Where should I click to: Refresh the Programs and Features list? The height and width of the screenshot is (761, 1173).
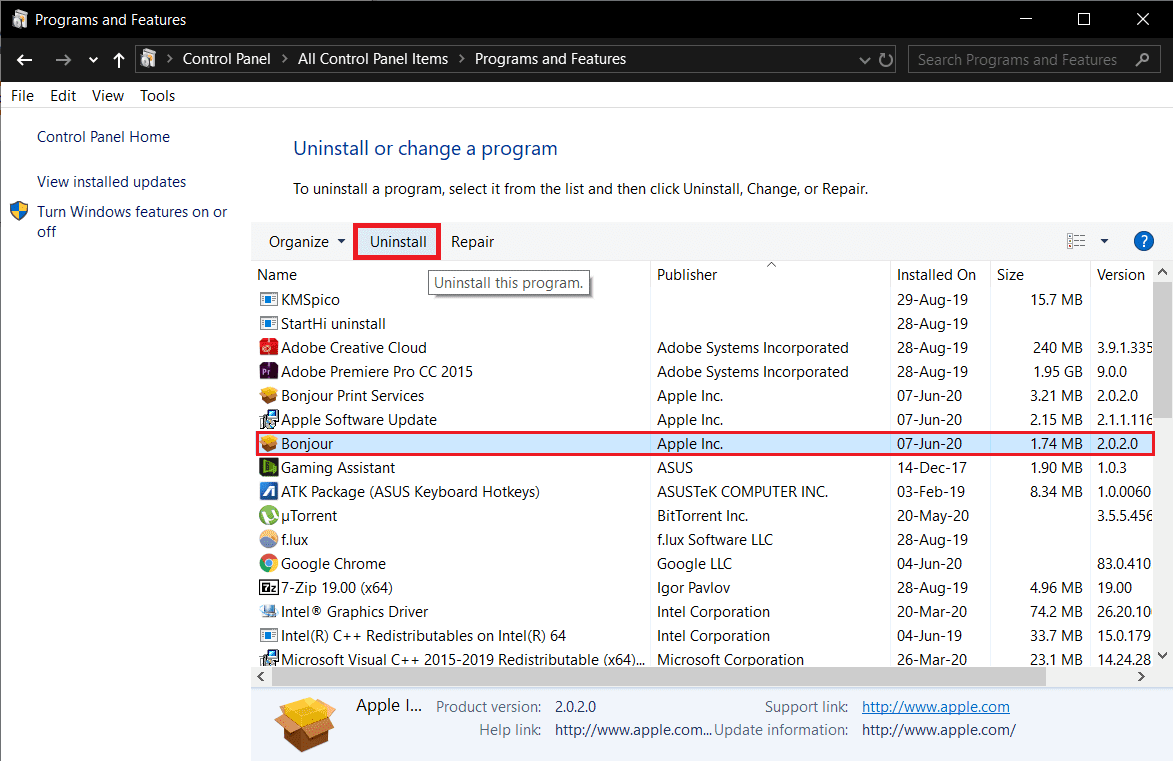pos(885,60)
